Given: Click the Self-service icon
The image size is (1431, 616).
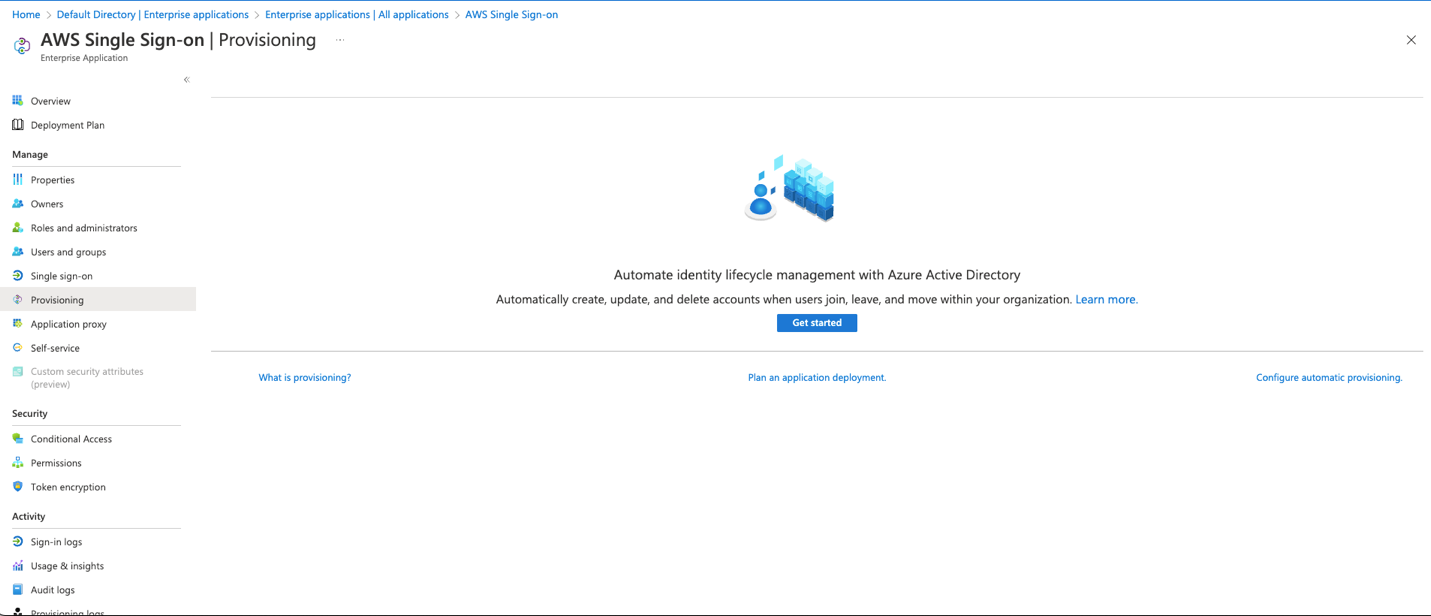Looking at the screenshot, I should (17, 348).
